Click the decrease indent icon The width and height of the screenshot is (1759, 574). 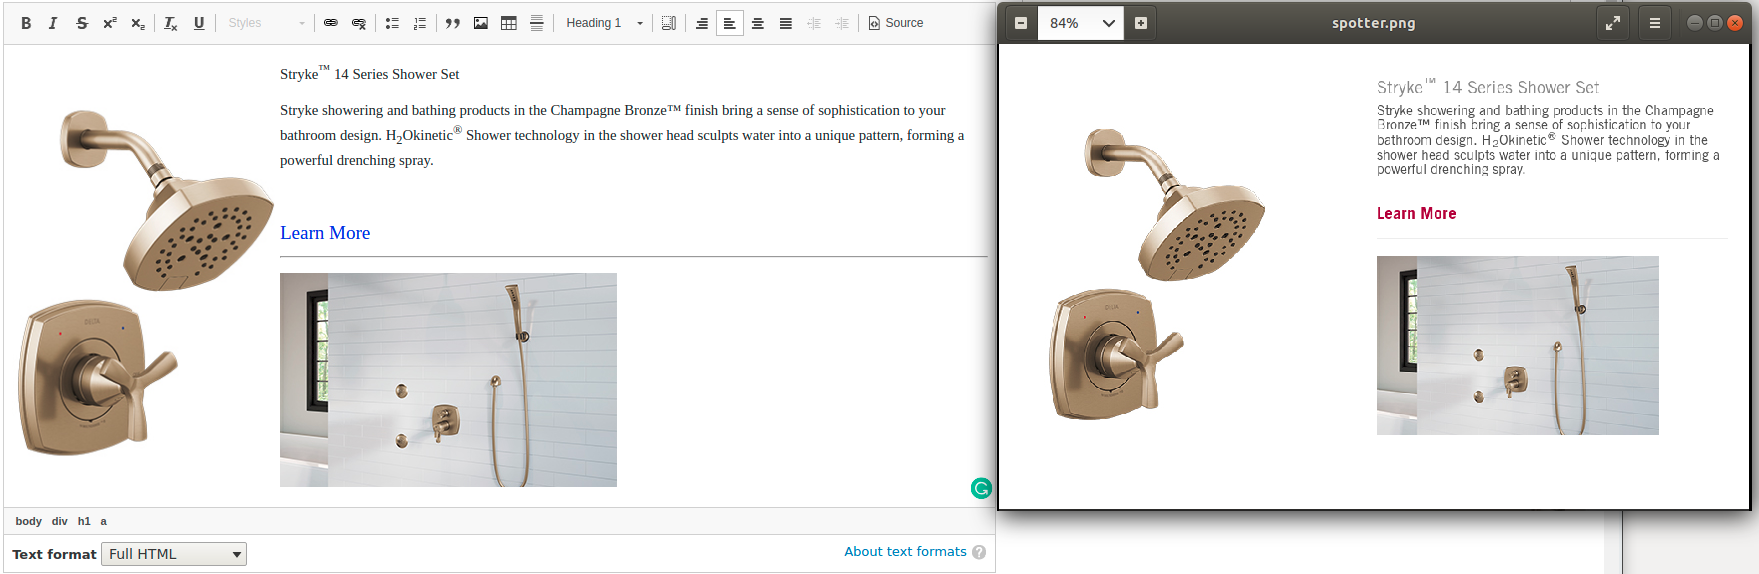coord(814,23)
